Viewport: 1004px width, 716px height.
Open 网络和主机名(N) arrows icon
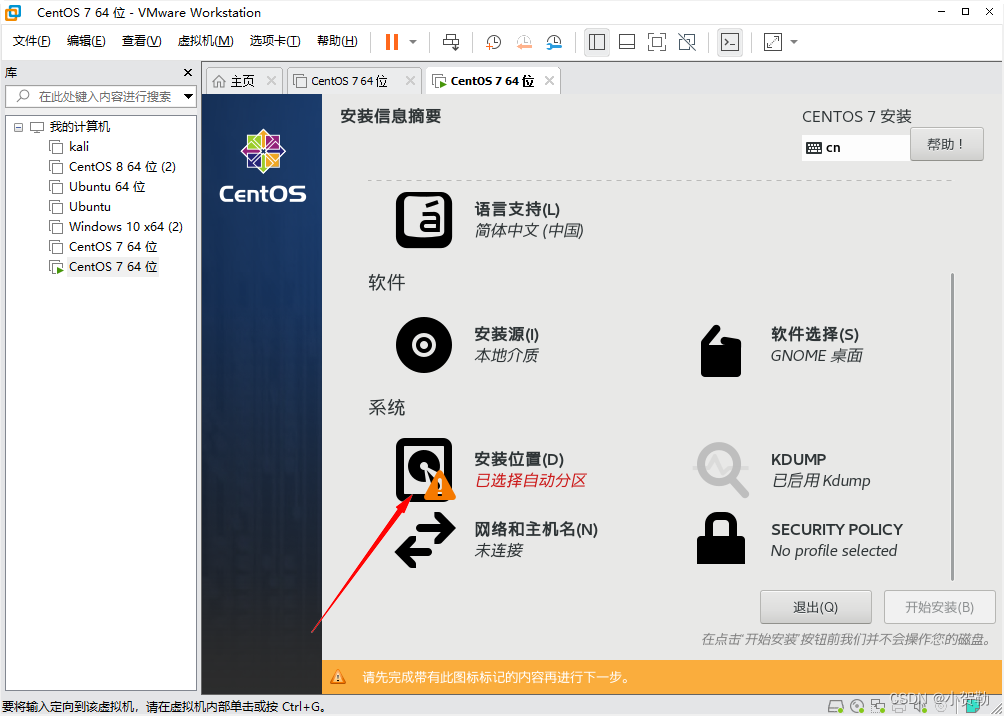(x=424, y=540)
